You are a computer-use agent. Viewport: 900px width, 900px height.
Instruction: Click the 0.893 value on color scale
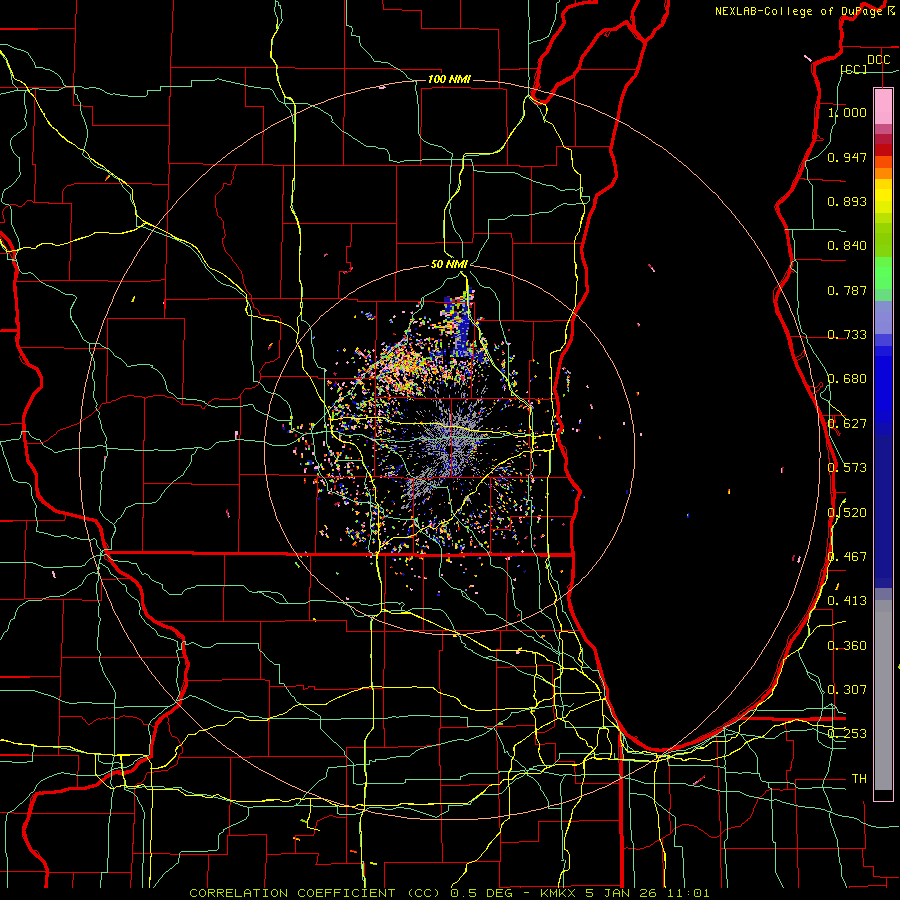(x=847, y=201)
